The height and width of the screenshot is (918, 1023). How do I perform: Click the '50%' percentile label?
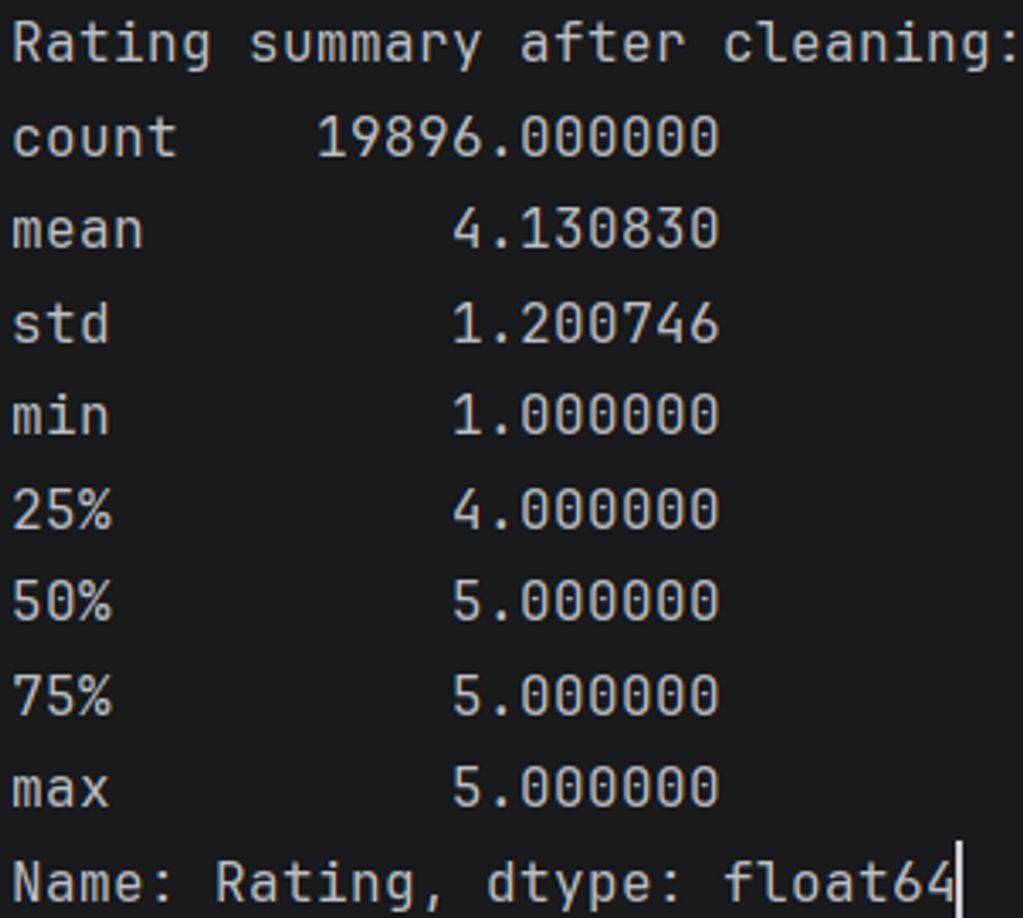click(62, 601)
